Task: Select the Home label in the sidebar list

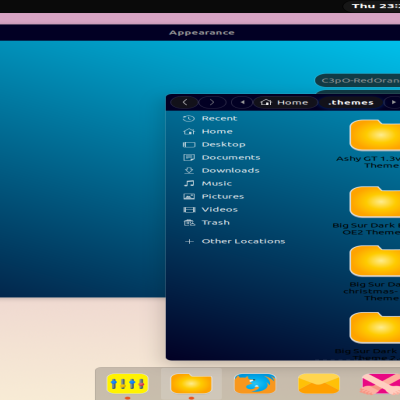Action: click(x=217, y=131)
